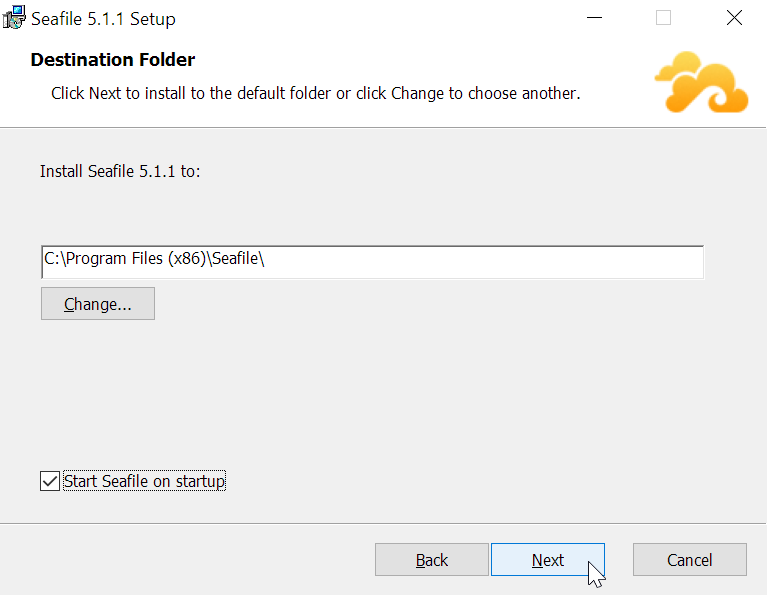Click the 'Destination Folder' heading
767x595 pixels.
coord(113,60)
